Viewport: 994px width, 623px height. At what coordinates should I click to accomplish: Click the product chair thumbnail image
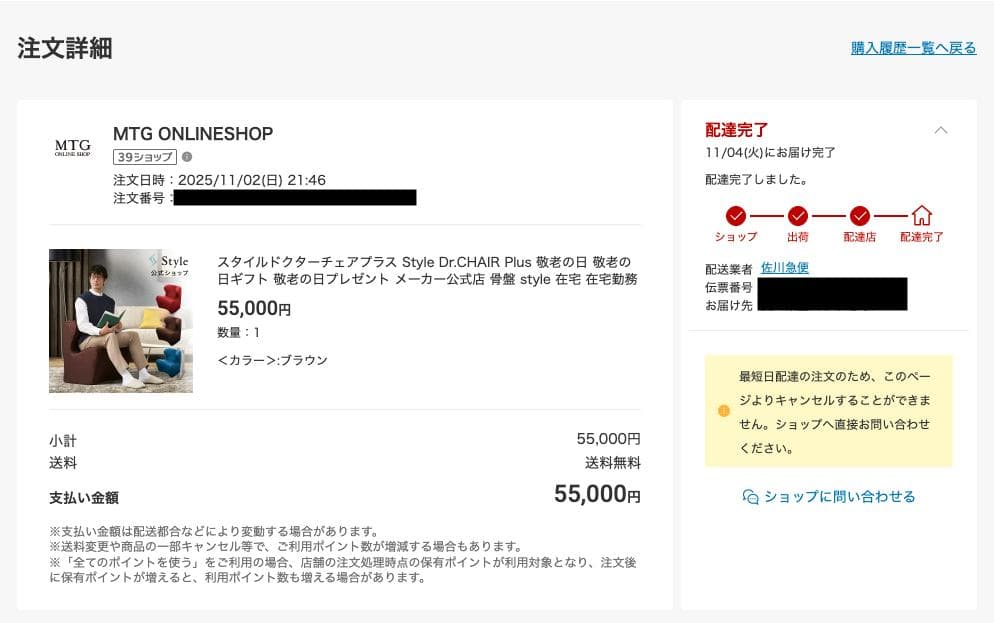[120, 321]
